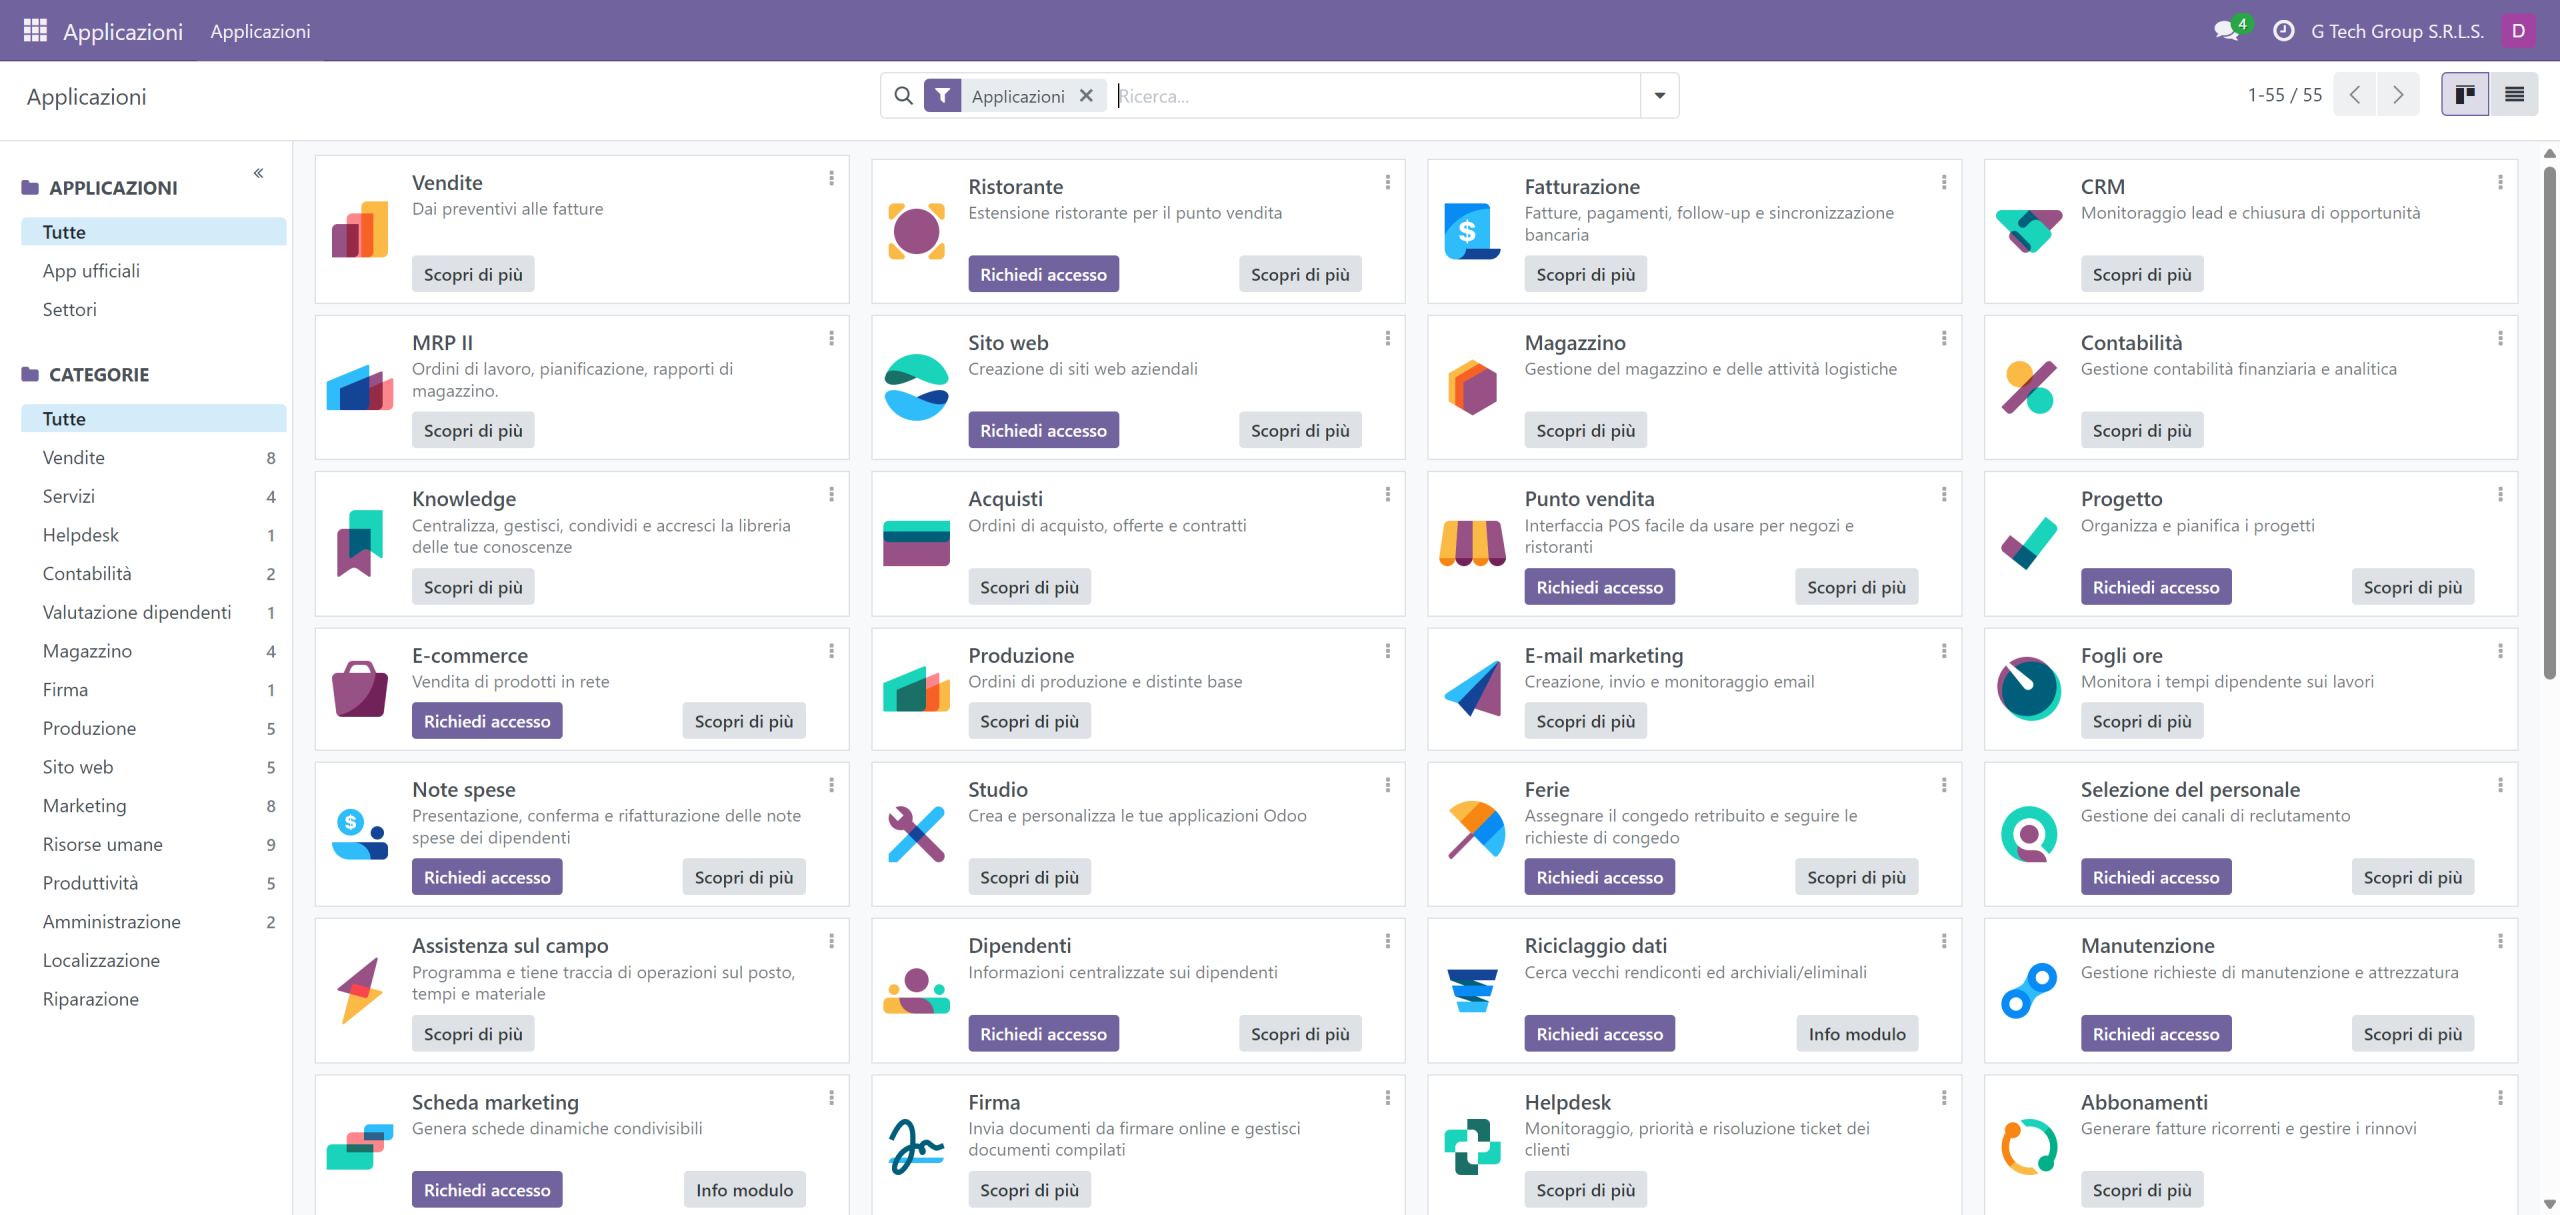Screen dimensions: 2560x1215
Task: Open the conversations chat icon
Action: point(2226,31)
